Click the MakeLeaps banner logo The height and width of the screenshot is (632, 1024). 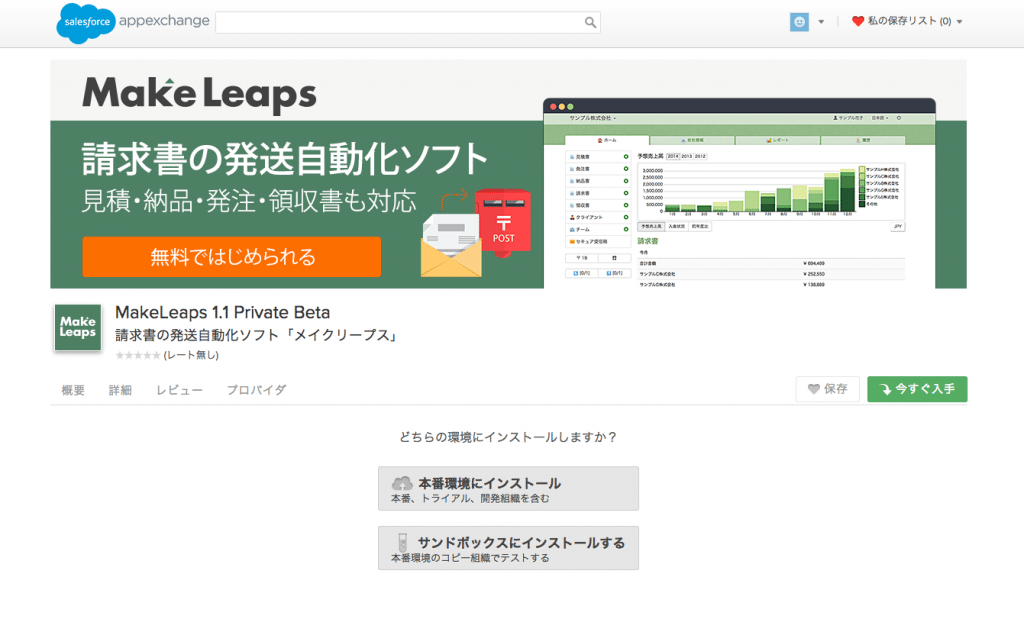click(199, 94)
